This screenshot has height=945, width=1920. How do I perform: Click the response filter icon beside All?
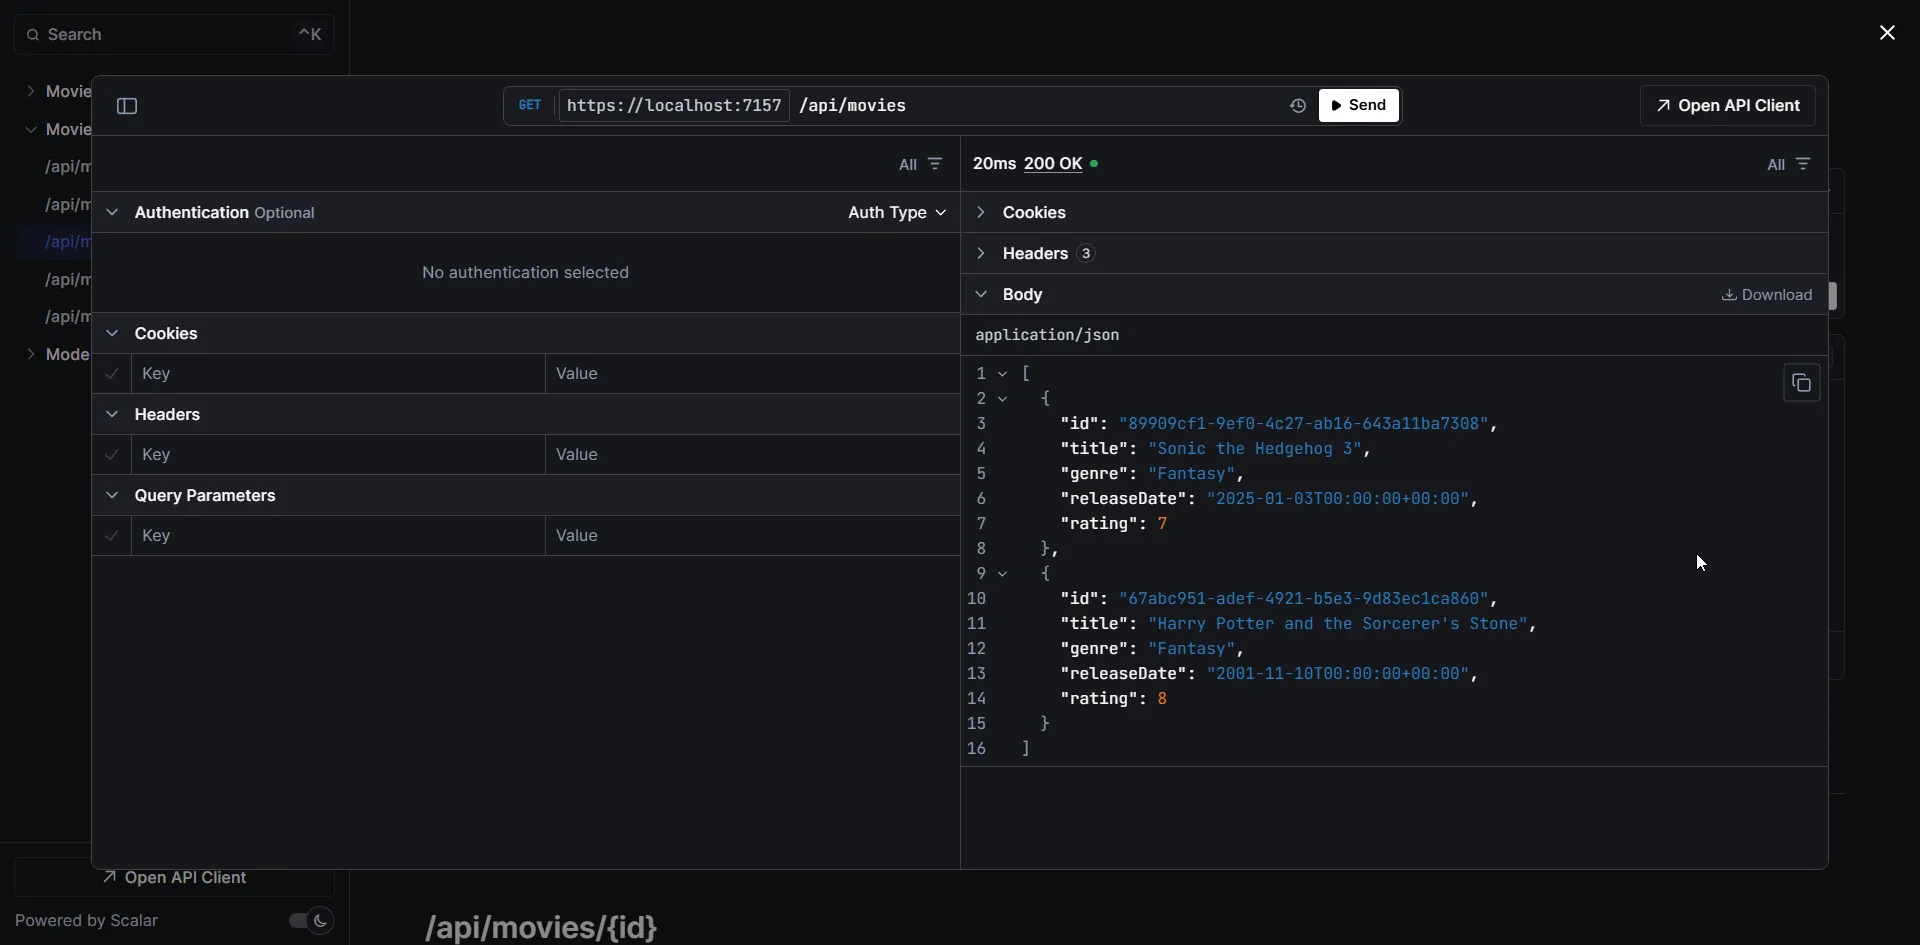pos(1803,164)
